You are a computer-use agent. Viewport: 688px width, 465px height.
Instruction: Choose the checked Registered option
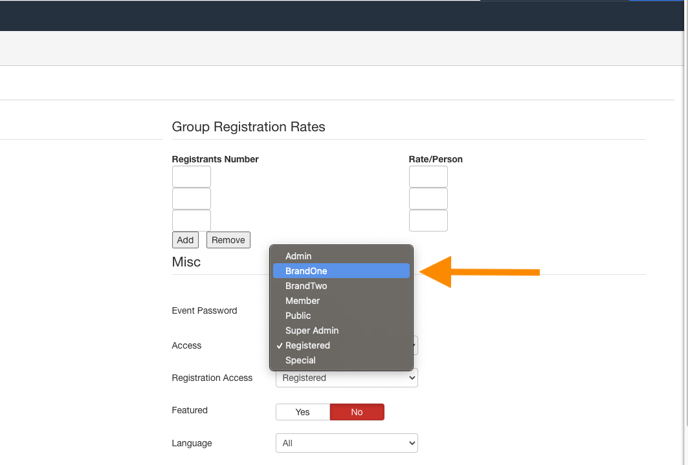pyautogui.click(x=341, y=345)
